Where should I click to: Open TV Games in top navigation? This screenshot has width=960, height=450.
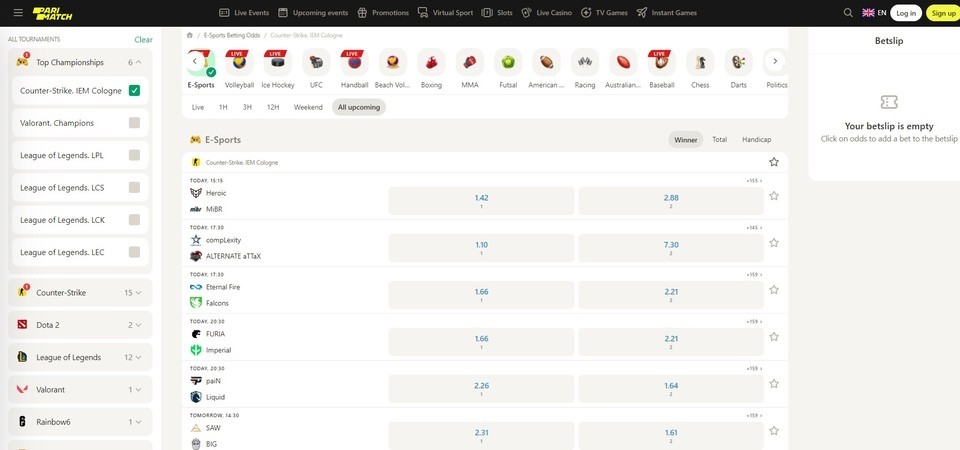click(x=604, y=12)
